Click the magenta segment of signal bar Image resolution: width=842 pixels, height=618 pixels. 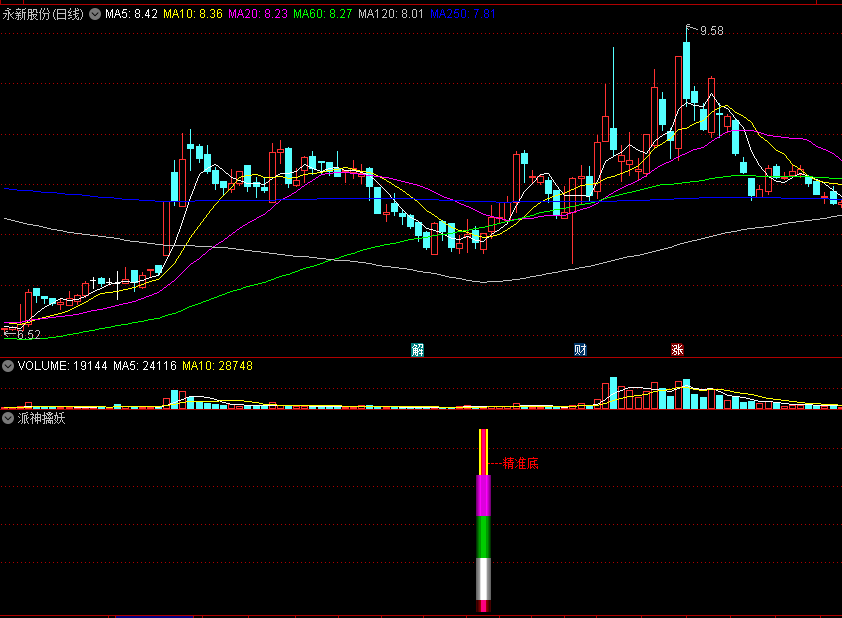coord(483,496)
